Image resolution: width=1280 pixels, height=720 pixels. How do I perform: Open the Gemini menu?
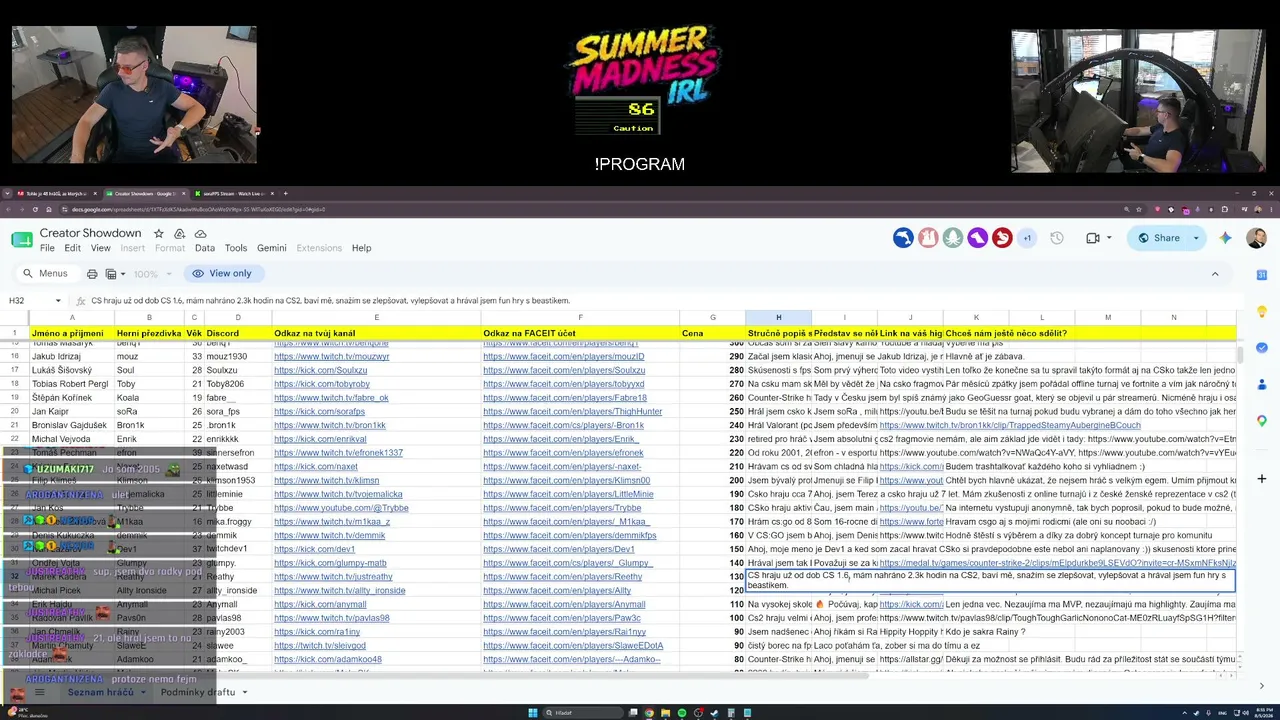pyautogui.click(x=272, y=248)
